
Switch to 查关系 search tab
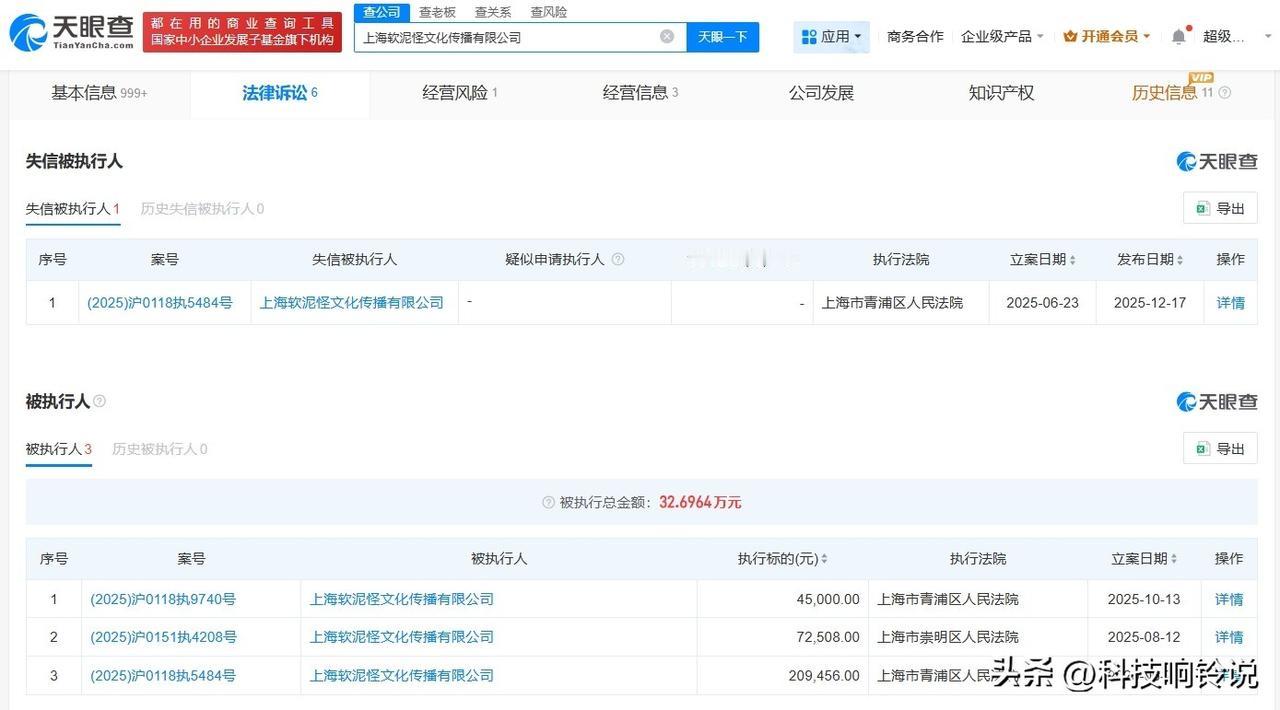(493, 12)
